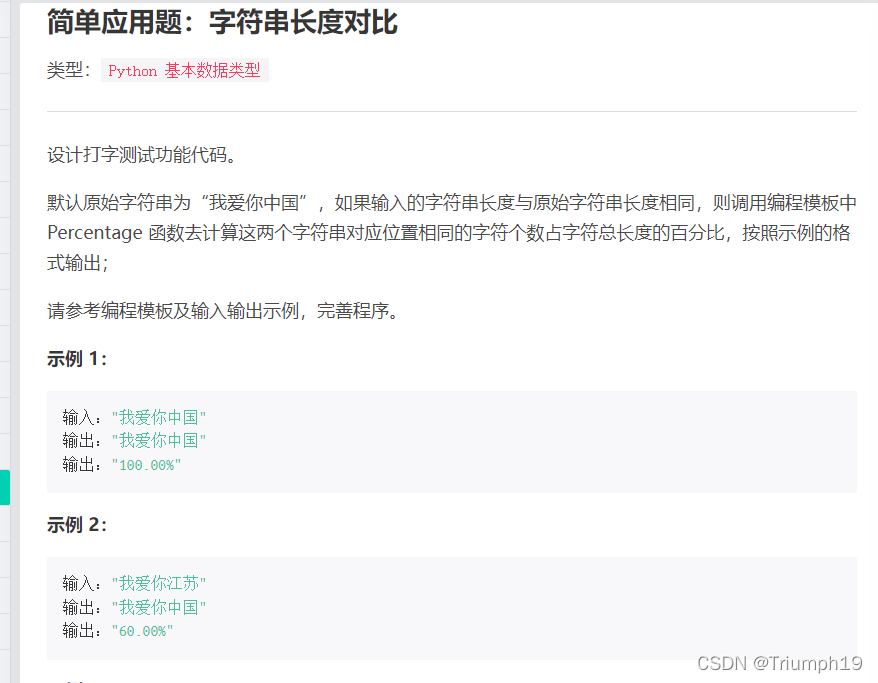Image resolution: width=878 pixels, height=683 pixels.
Task: Click input "我爱你江苏" in example 2
Action: pyautogui.click(x=159, y=583)
